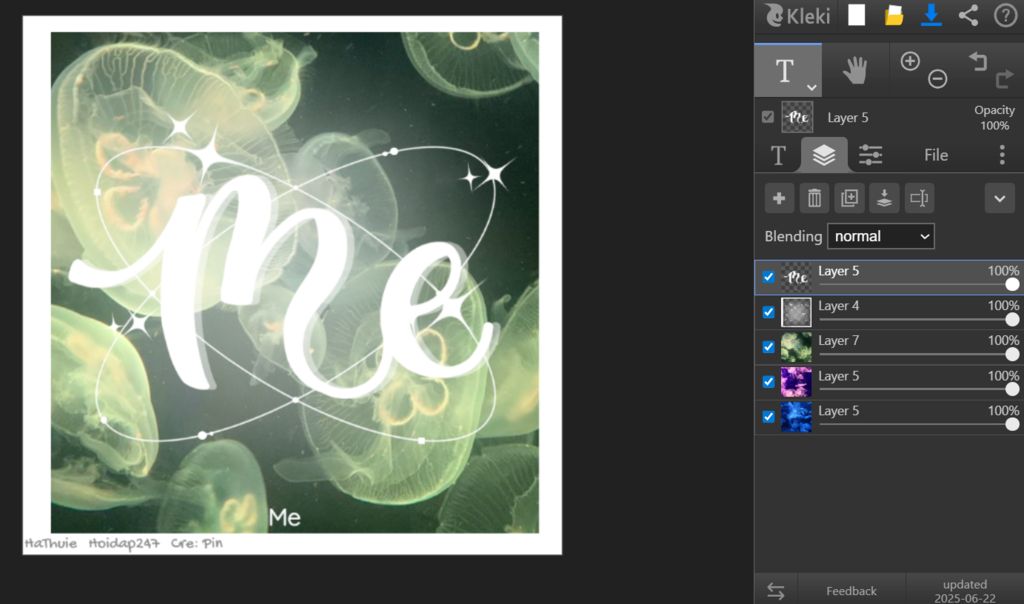This screenshot has width=1024, height=604.
Task: Open an image file via folder icon
Action: [x=893, y=14]
